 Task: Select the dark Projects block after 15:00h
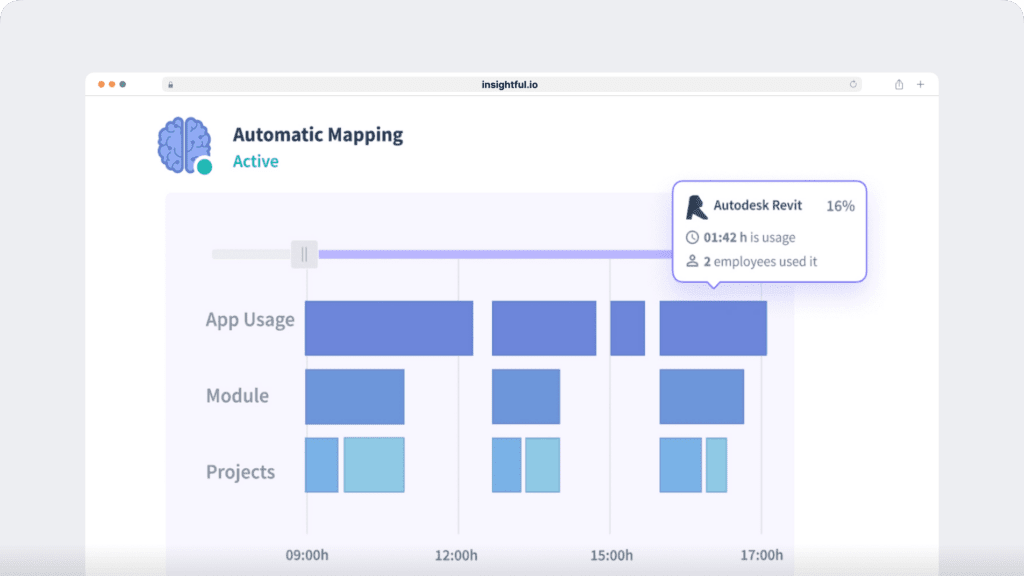680,464
